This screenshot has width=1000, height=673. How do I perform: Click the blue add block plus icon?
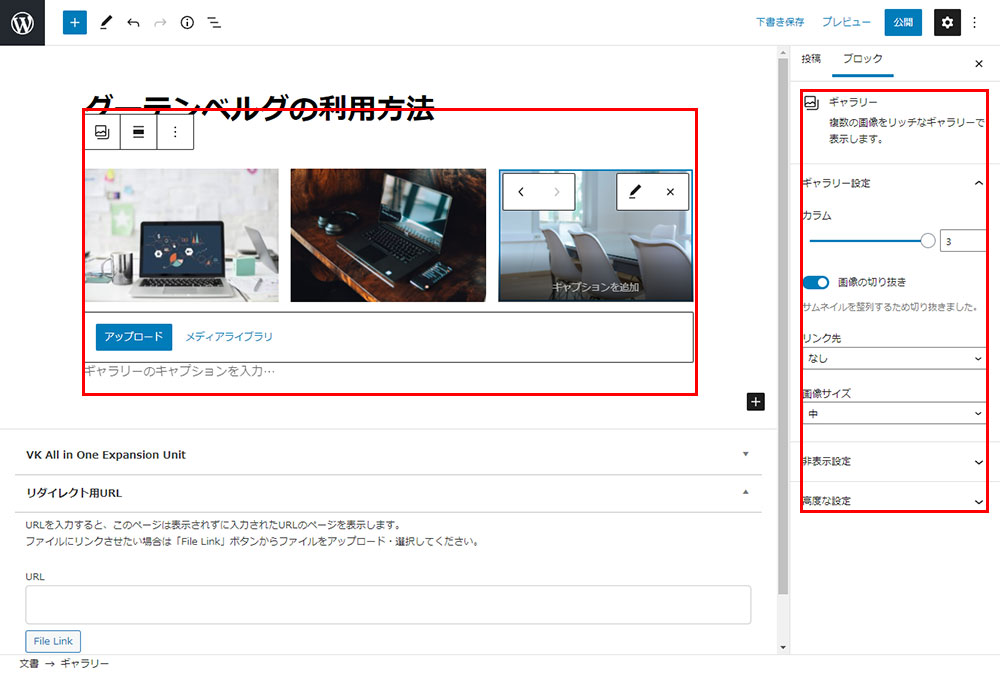75,22
